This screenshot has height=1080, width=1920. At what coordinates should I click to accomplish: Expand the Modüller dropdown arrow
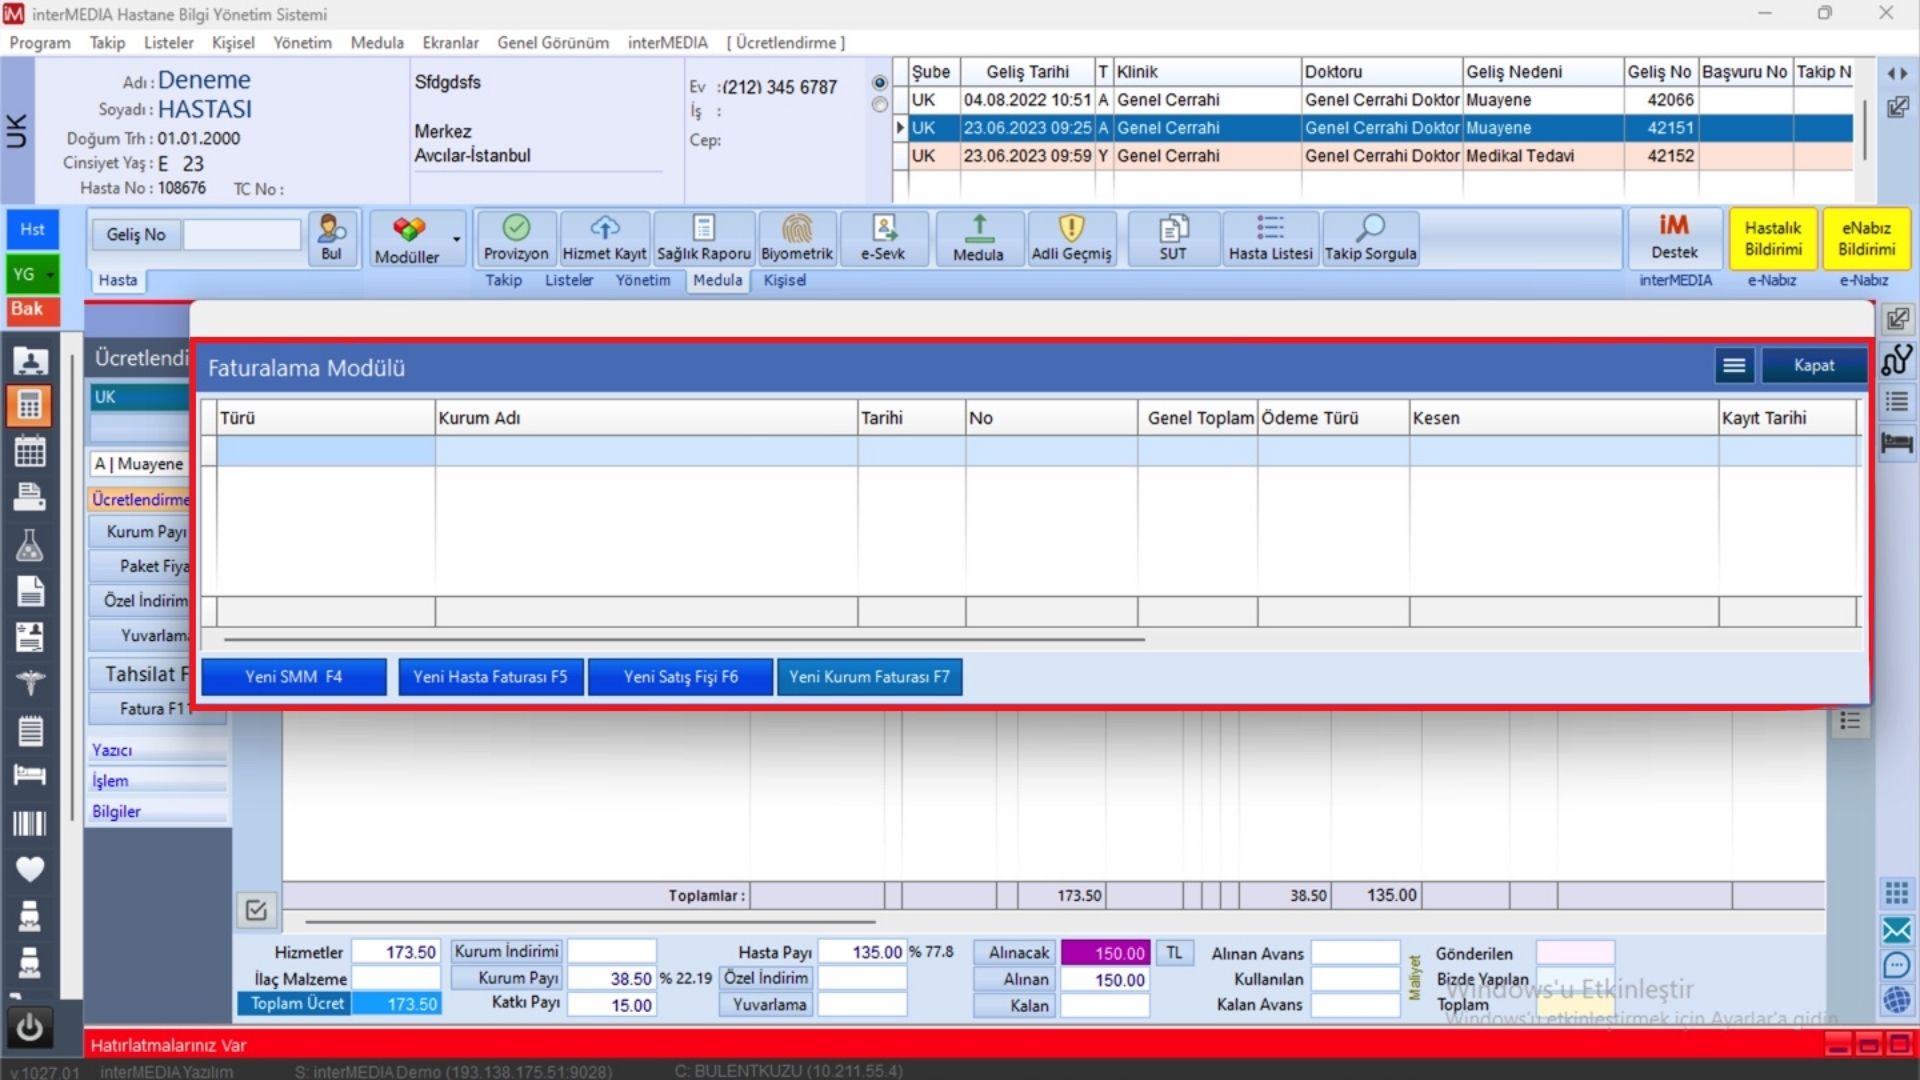point(457,239)
